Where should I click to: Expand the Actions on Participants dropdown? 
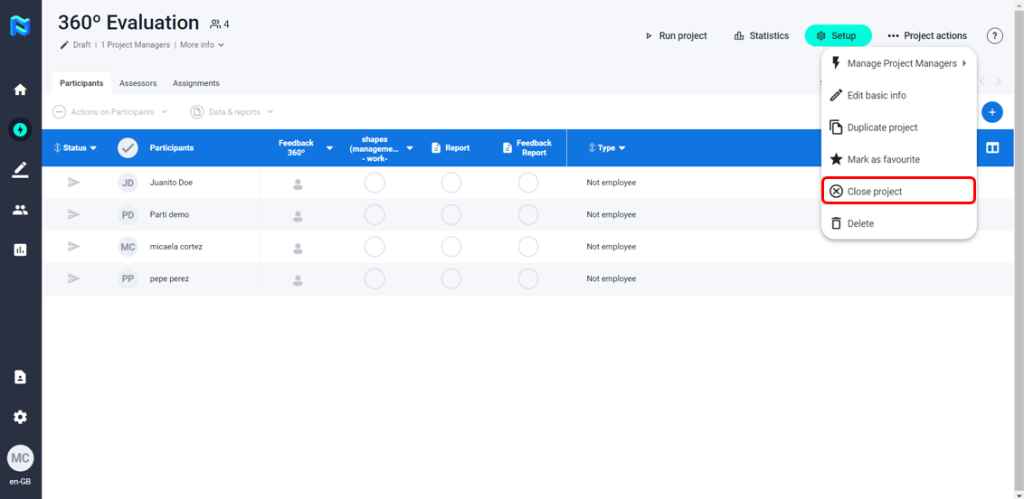pyautogui.click(x=110, y=112)
